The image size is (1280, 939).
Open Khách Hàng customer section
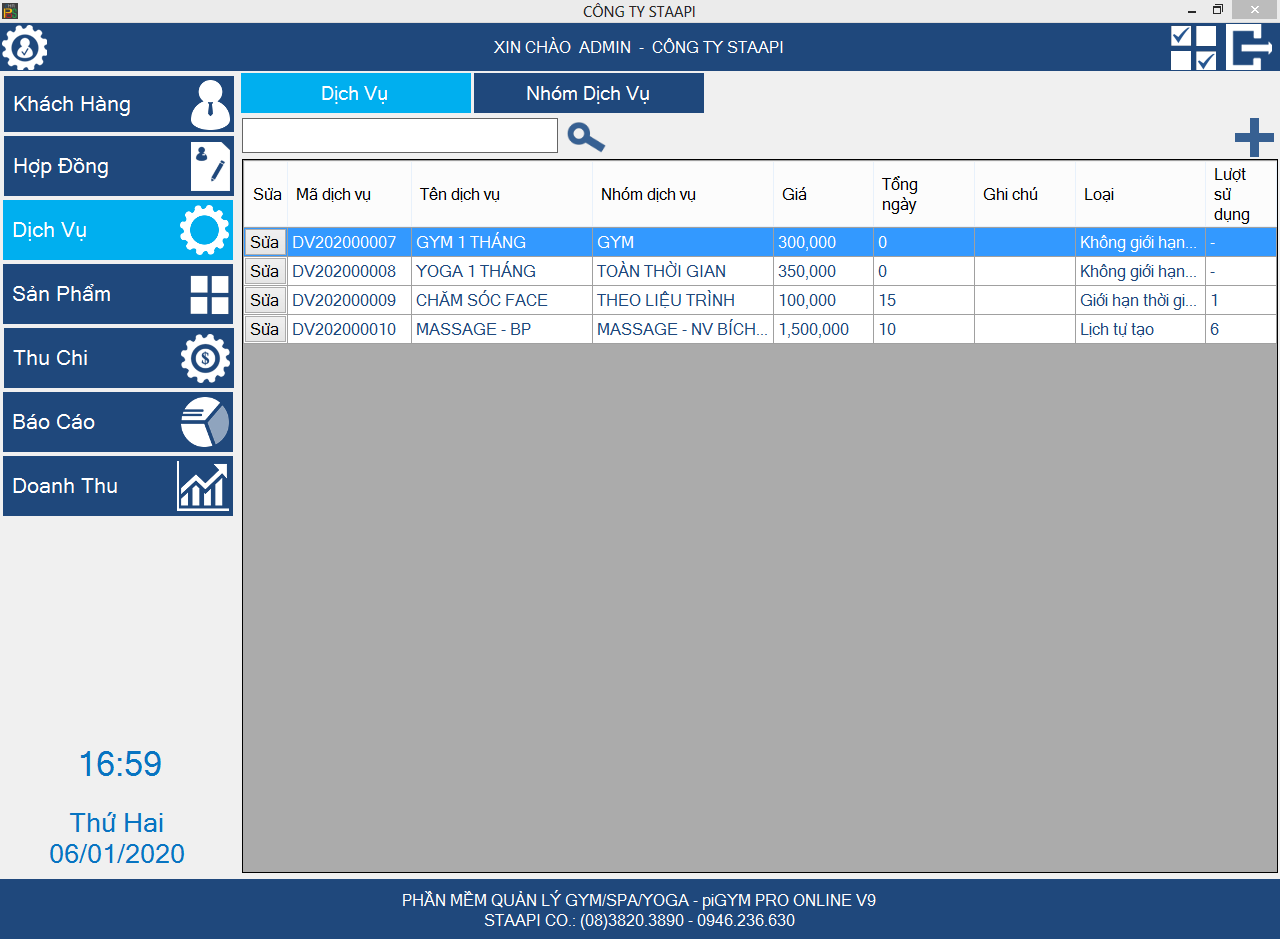click(119, 104)
